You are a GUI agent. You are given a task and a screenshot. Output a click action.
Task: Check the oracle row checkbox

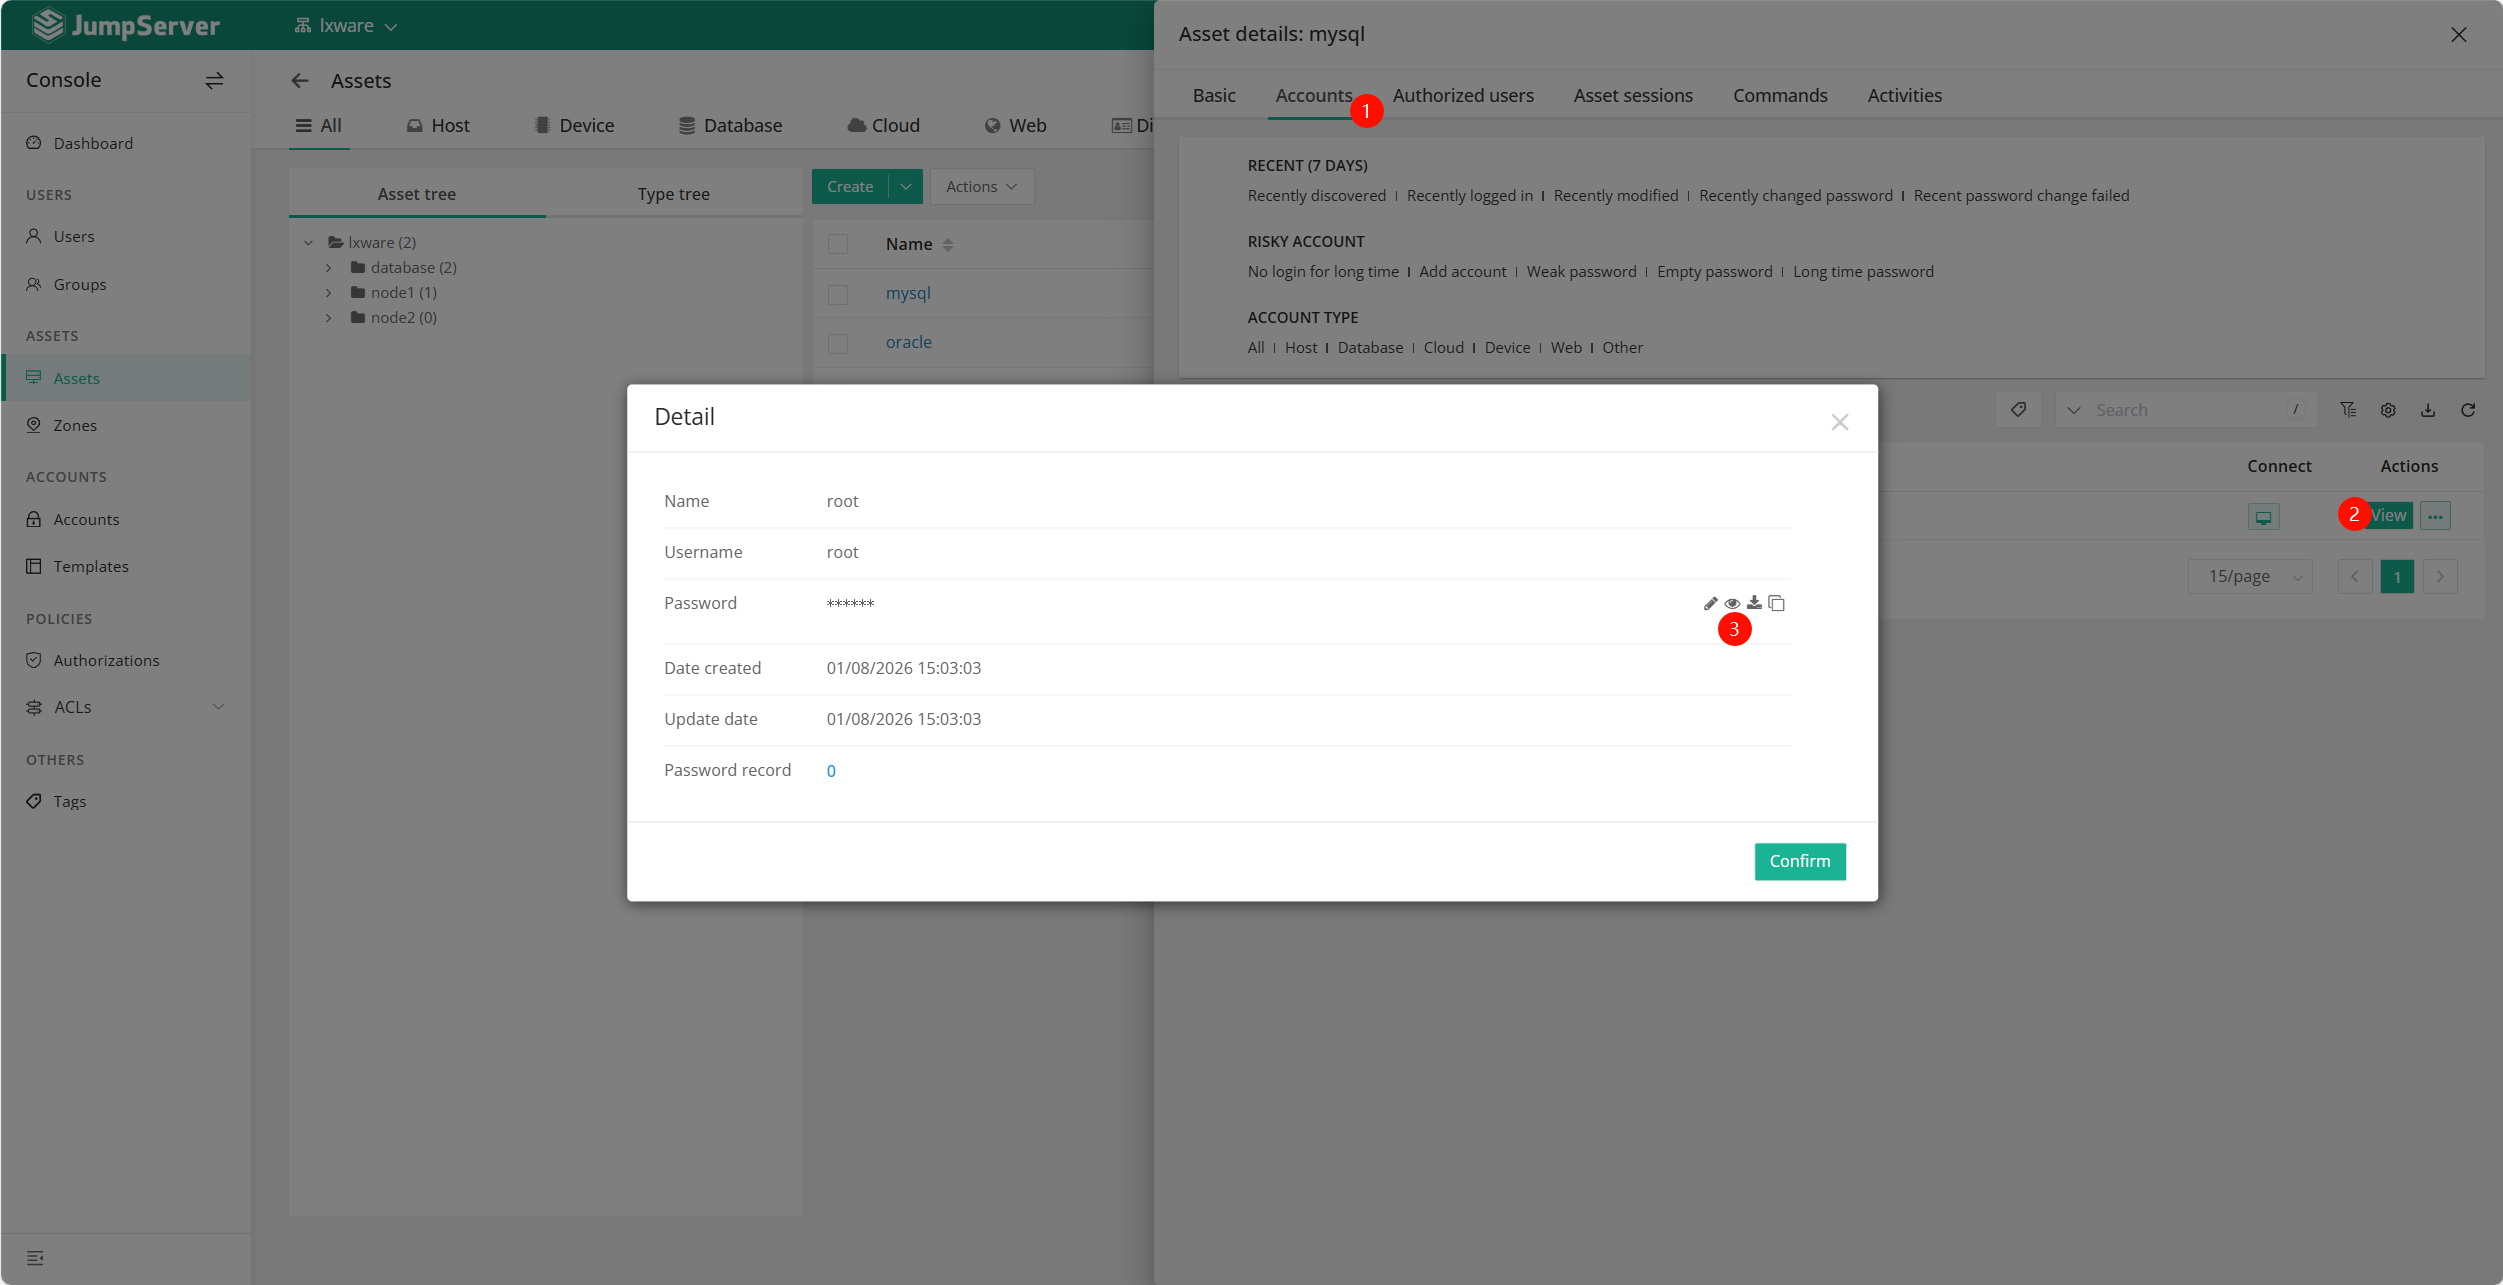[x=838, y=343]
